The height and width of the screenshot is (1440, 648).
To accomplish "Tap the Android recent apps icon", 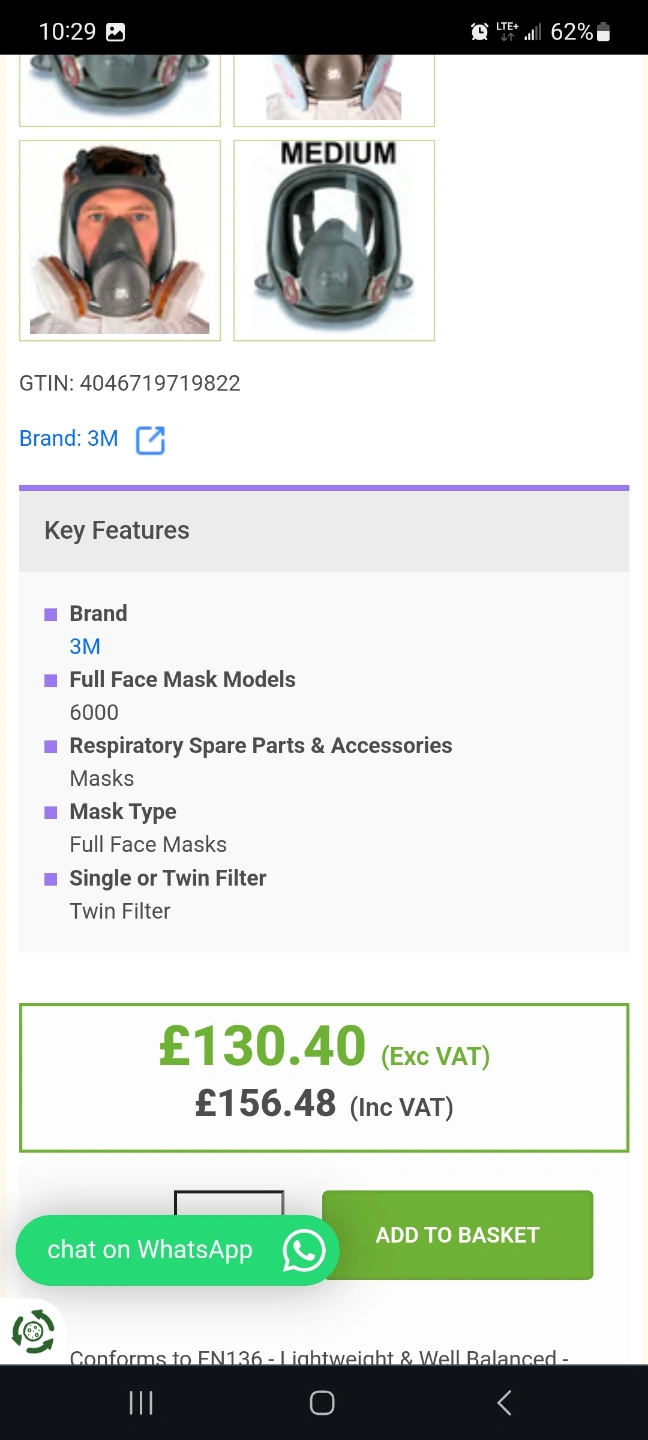I will click(141, 1403).
